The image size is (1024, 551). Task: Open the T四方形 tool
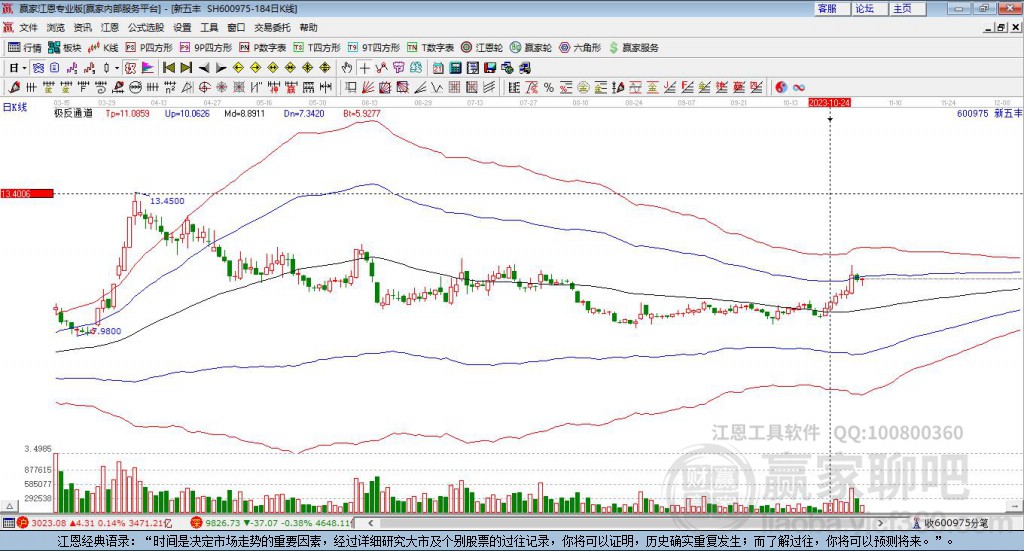(x=317, y=48)
